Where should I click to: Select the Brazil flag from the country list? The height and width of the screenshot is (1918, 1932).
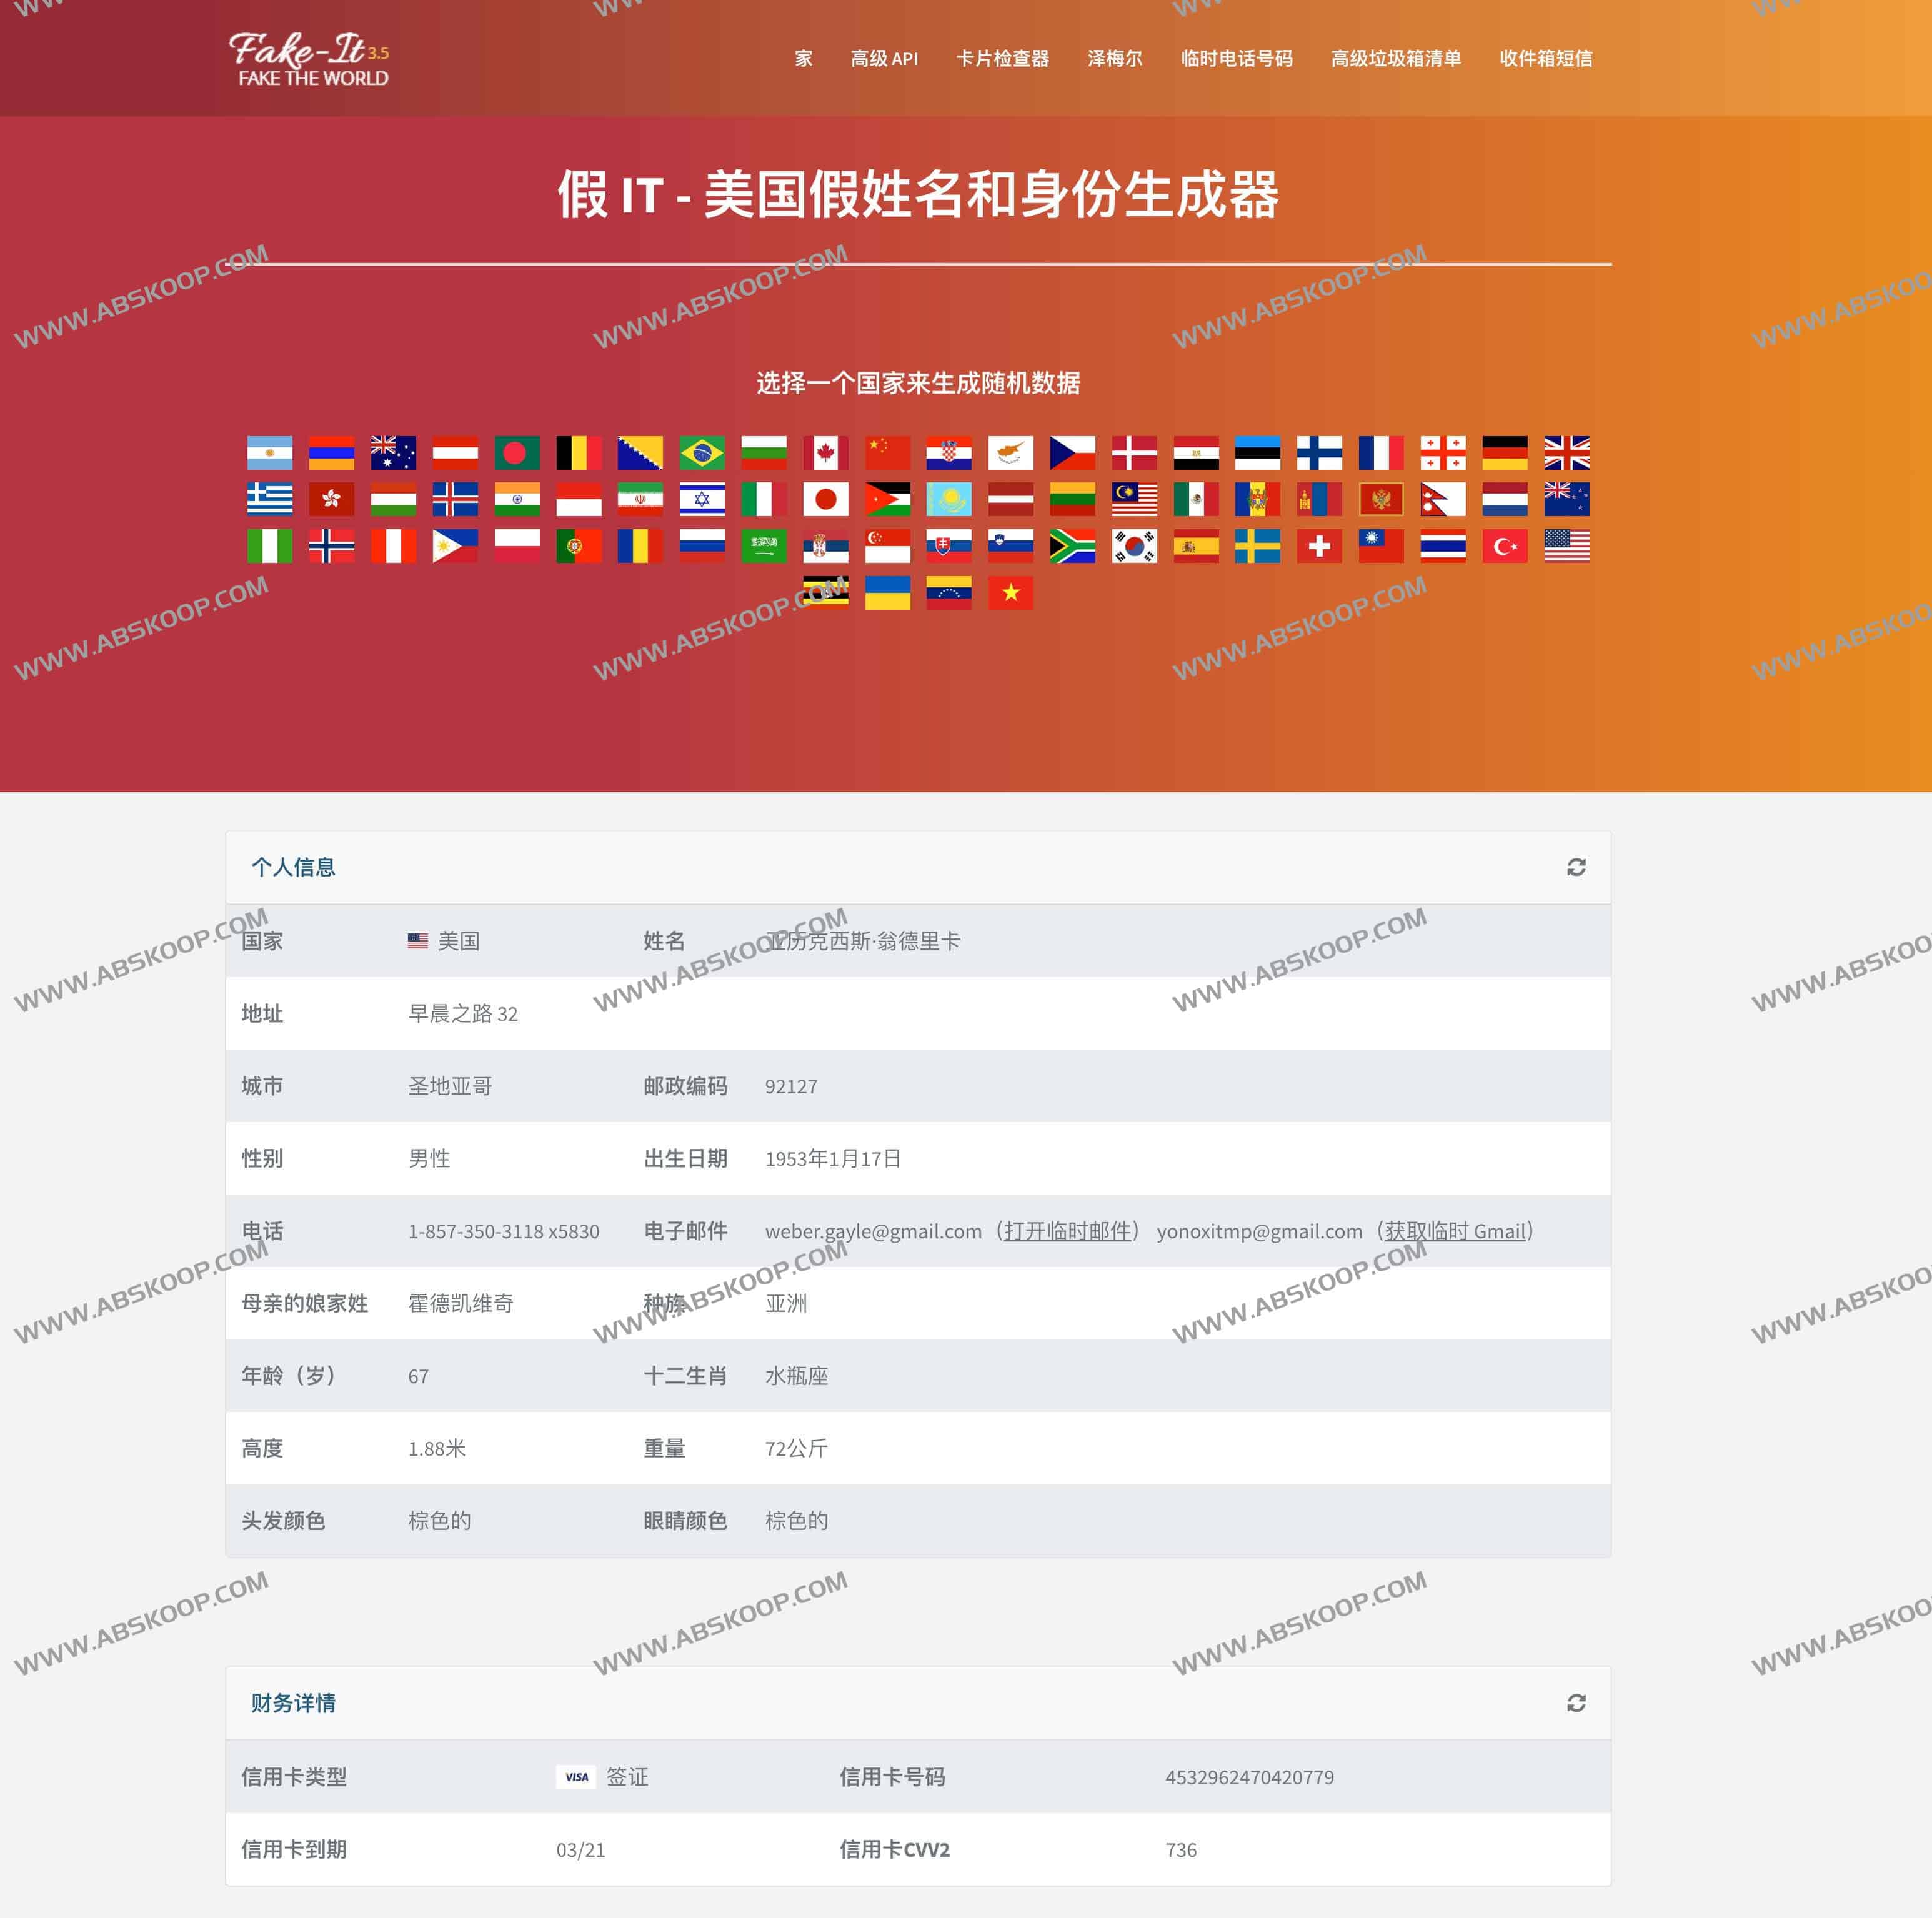[702, 452]
